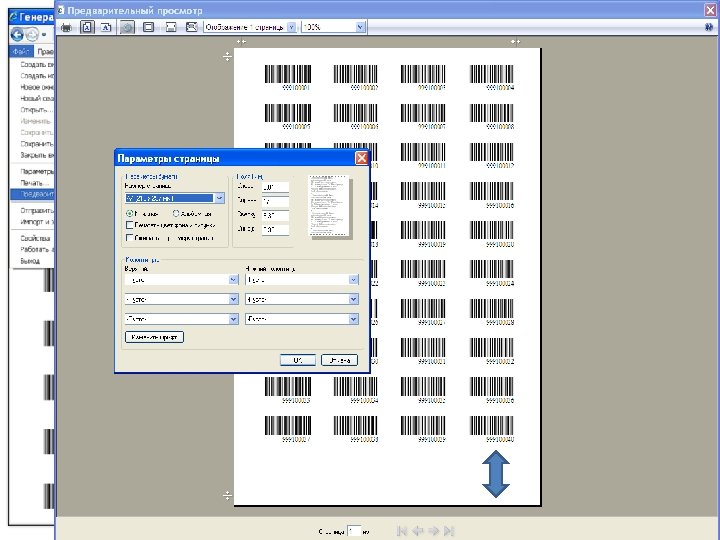Open paper size dropdown in dialog
This screenshot has width=720, height=540.
tap(219, 198)
